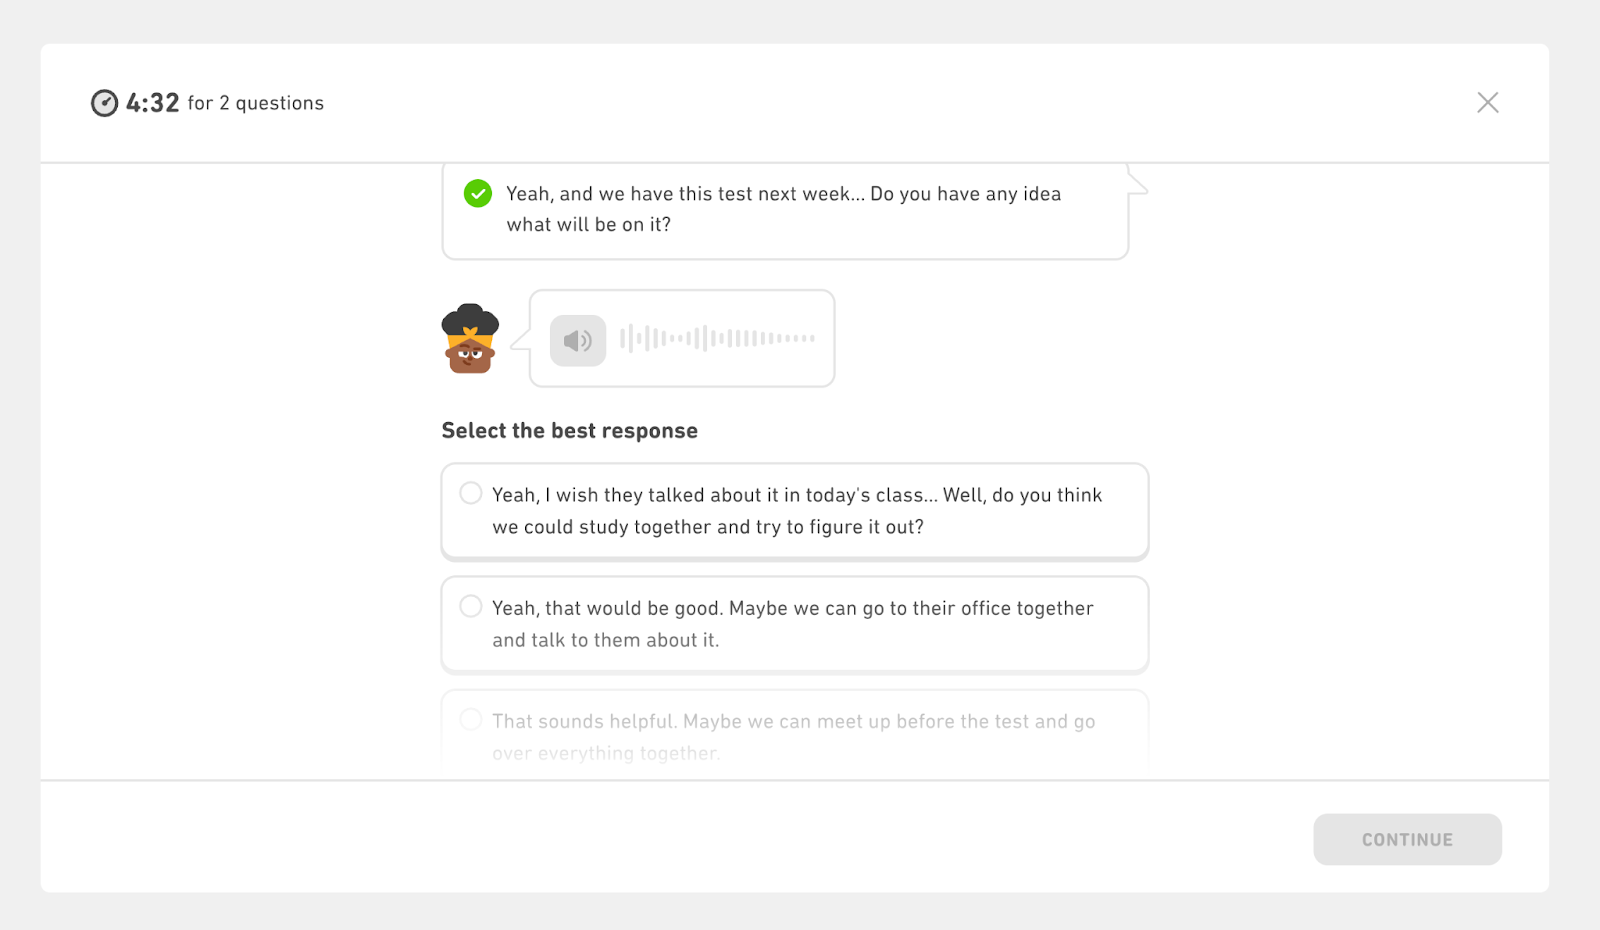
Task: Click the audio waveform bar
Action: (717, 339)
